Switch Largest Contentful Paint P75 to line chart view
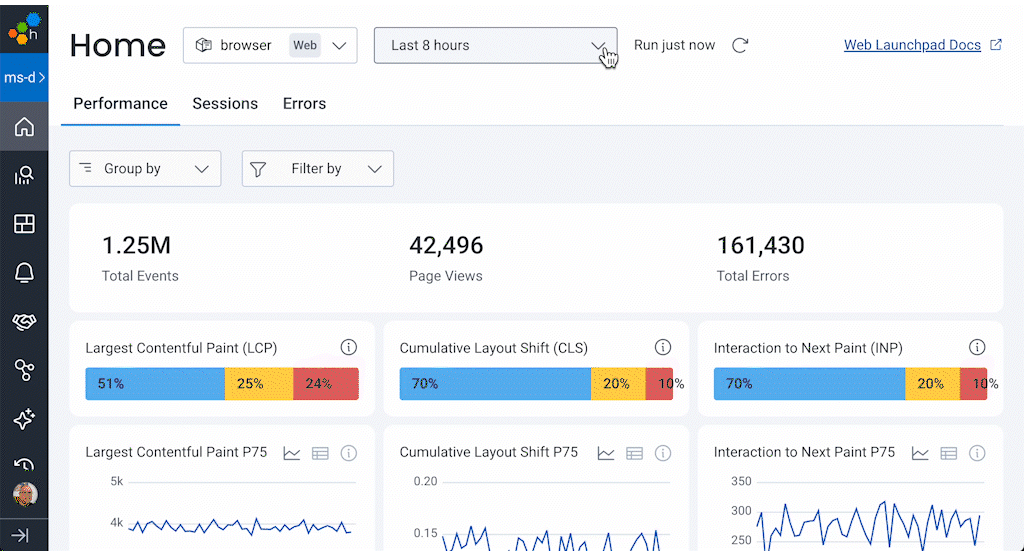The height and width of the screenshot is (557, 1024). pyautogui.click(x=292, y=453)
